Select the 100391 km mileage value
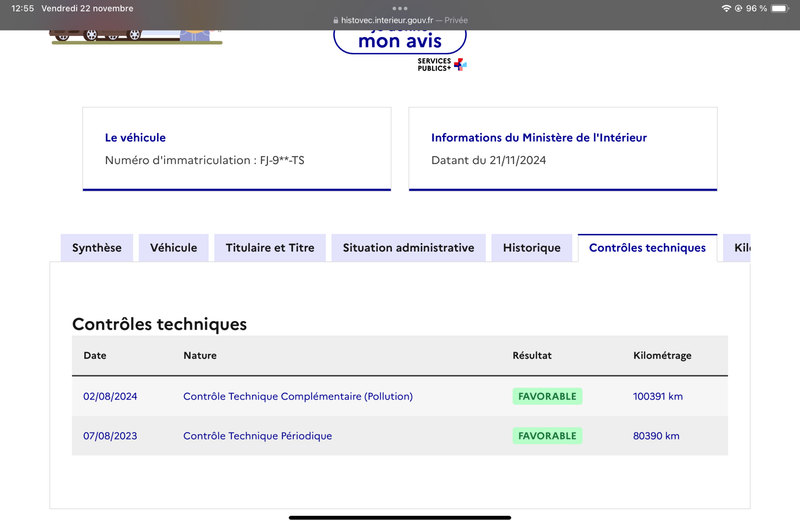The width and height of the screenshot is (800, 525). tap(658, 396)
